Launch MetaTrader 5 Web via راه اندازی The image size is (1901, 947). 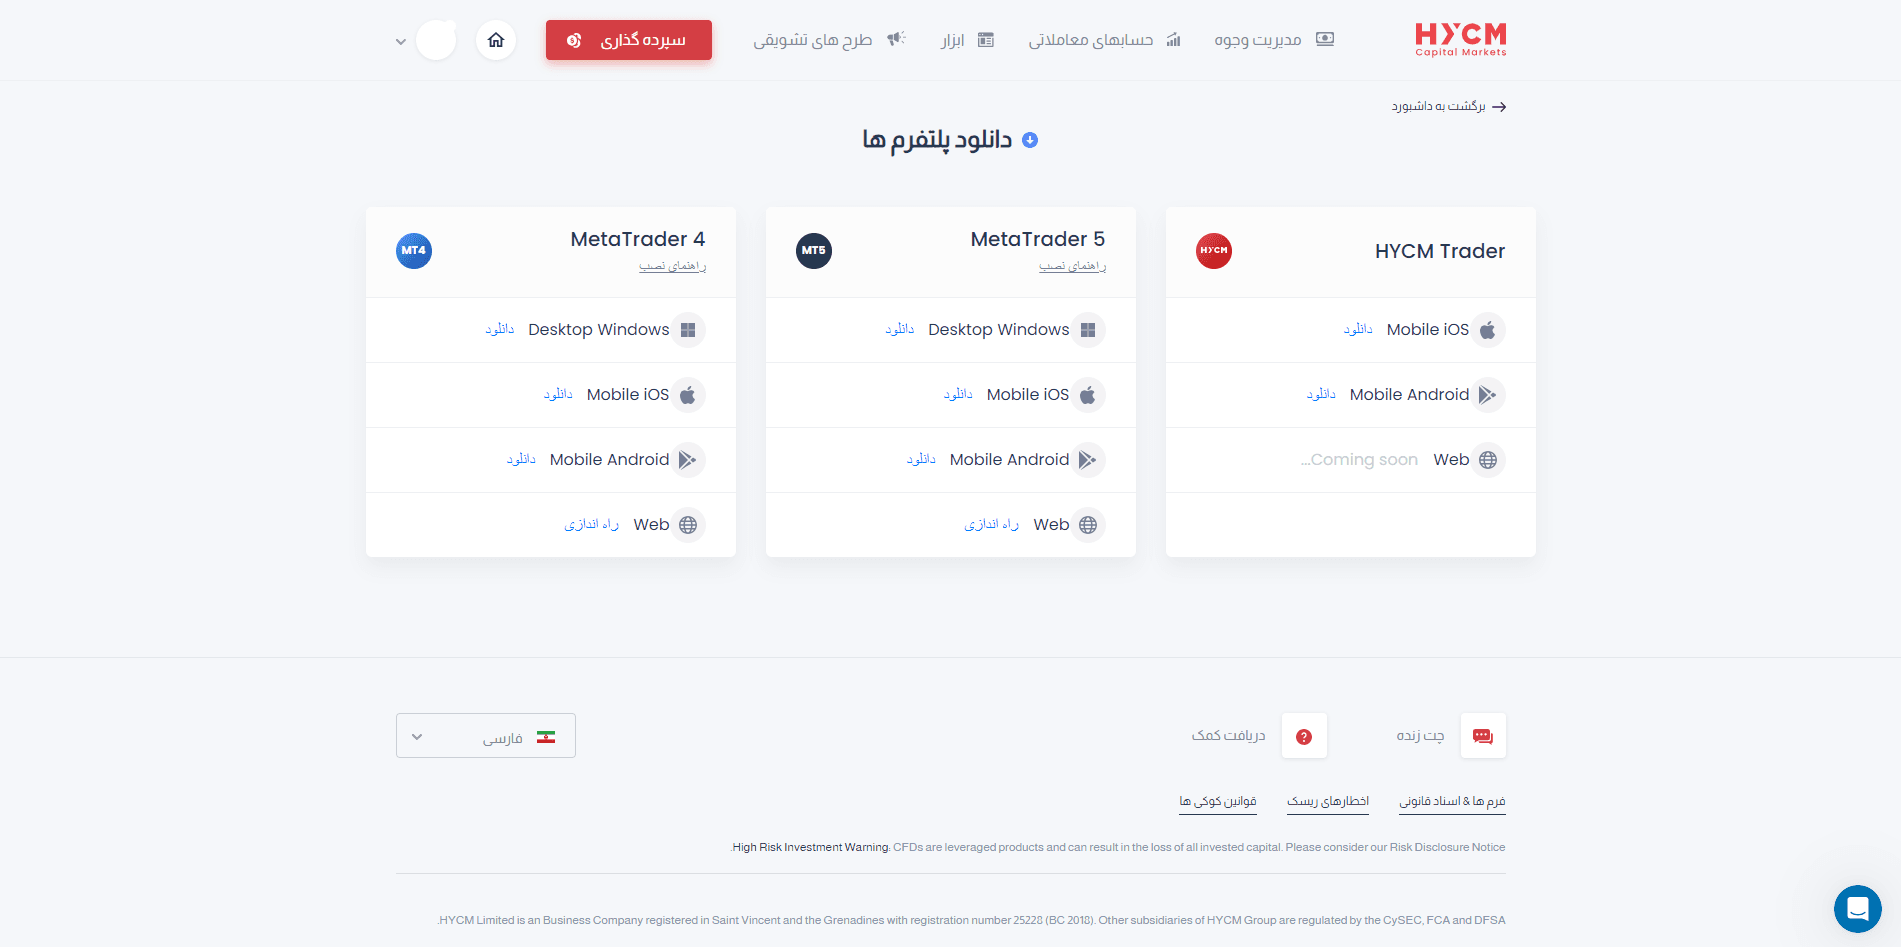[x=992, y=524]
